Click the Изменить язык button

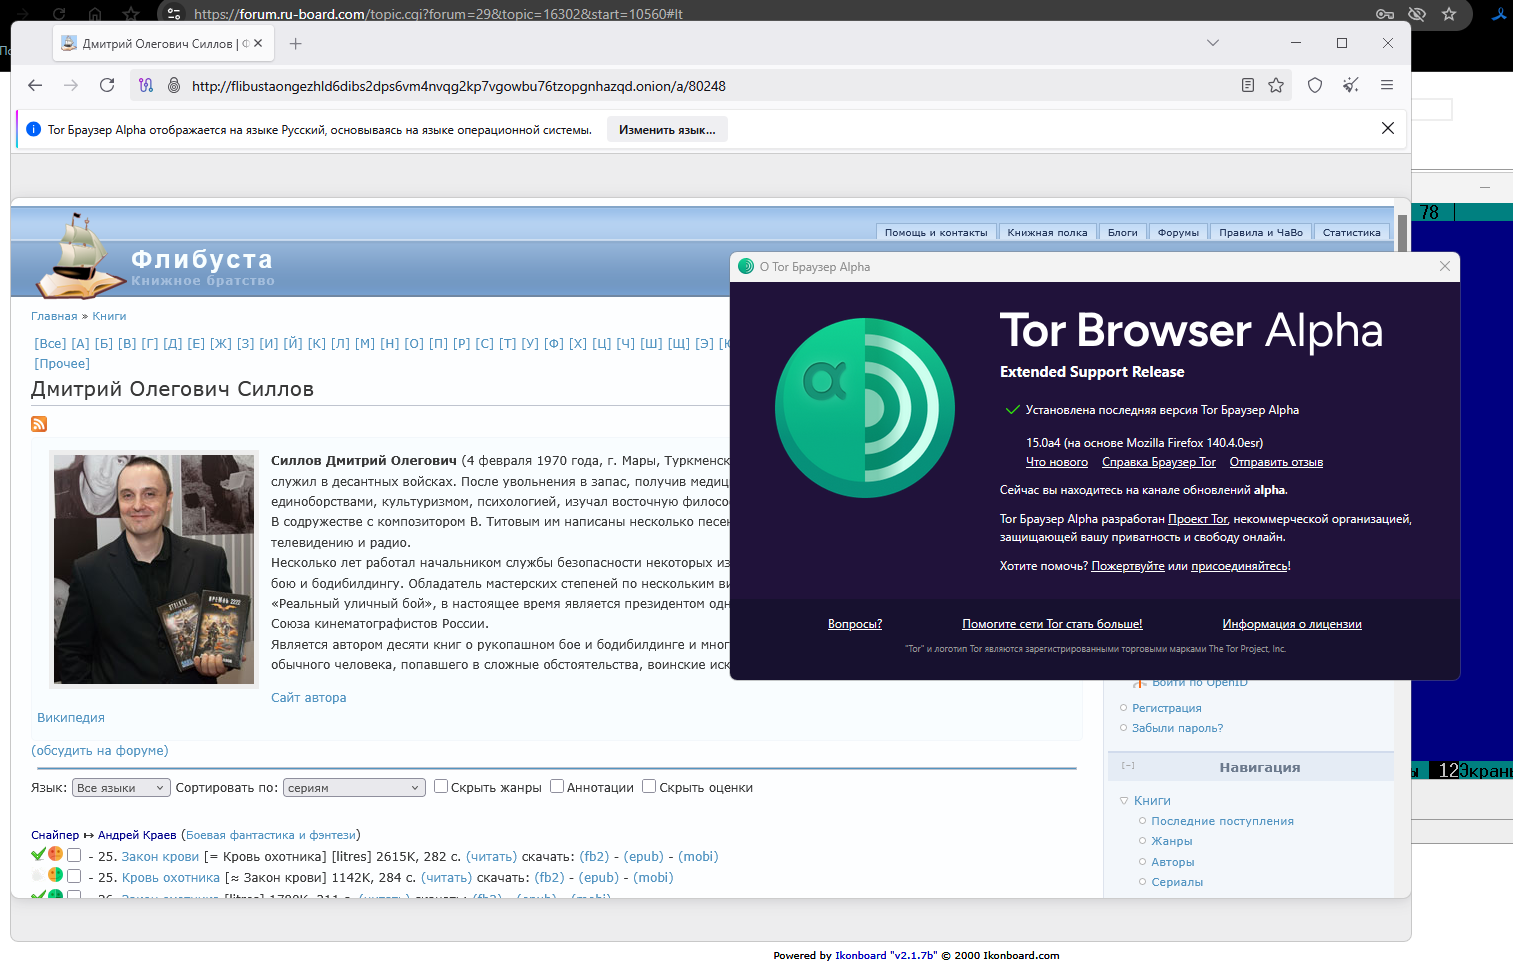[667, 130]
